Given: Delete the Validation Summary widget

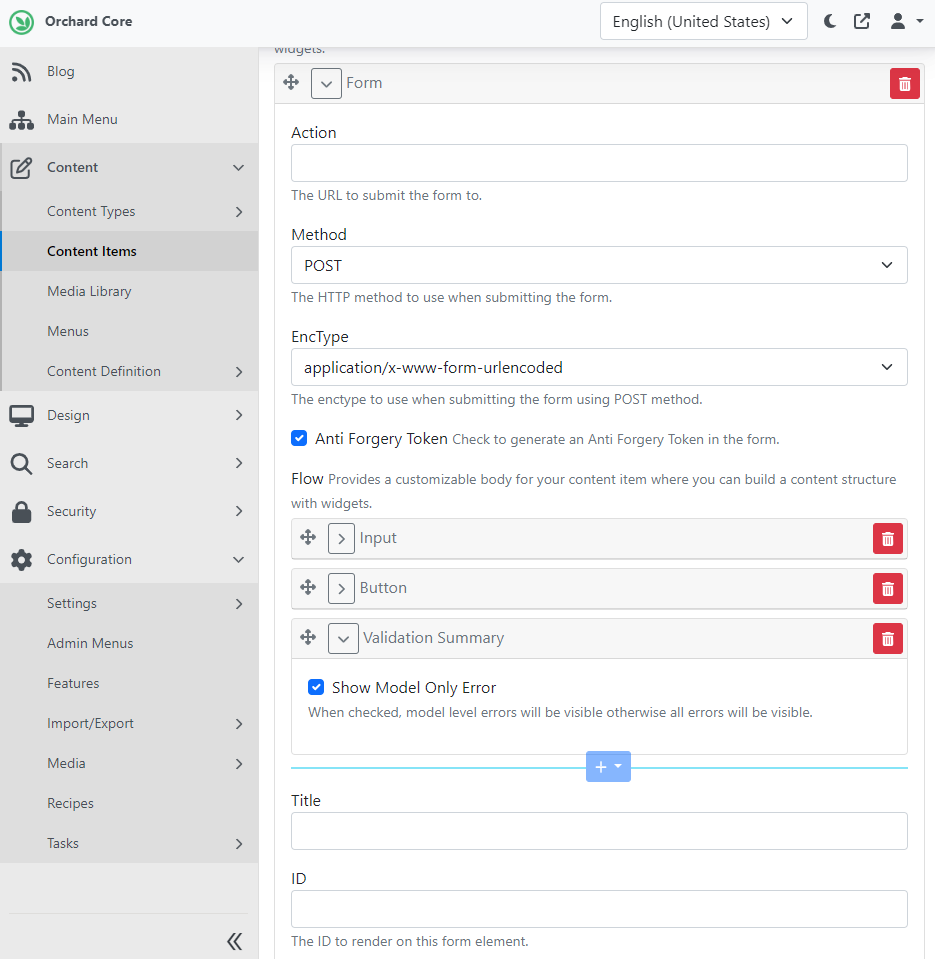Looking at the screenshot, I should [887, 639].
